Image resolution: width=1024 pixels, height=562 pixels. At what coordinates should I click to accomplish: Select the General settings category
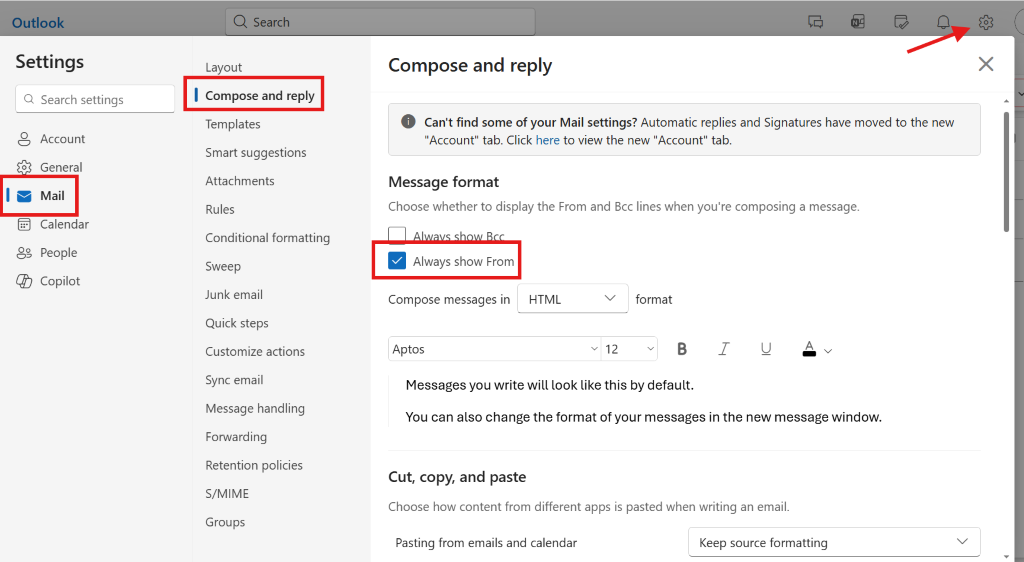click(x=61, y=167)
